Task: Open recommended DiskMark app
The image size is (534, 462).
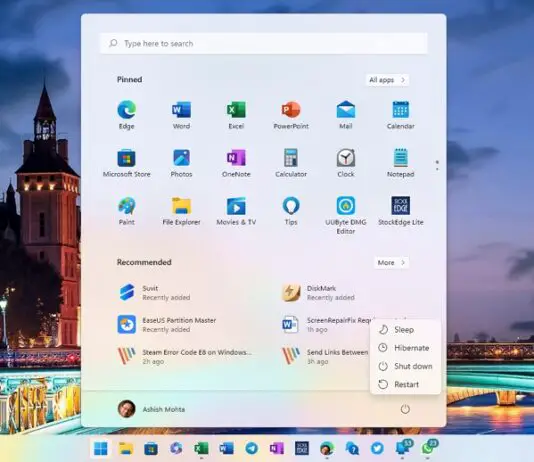Action: tap(318, 292)
